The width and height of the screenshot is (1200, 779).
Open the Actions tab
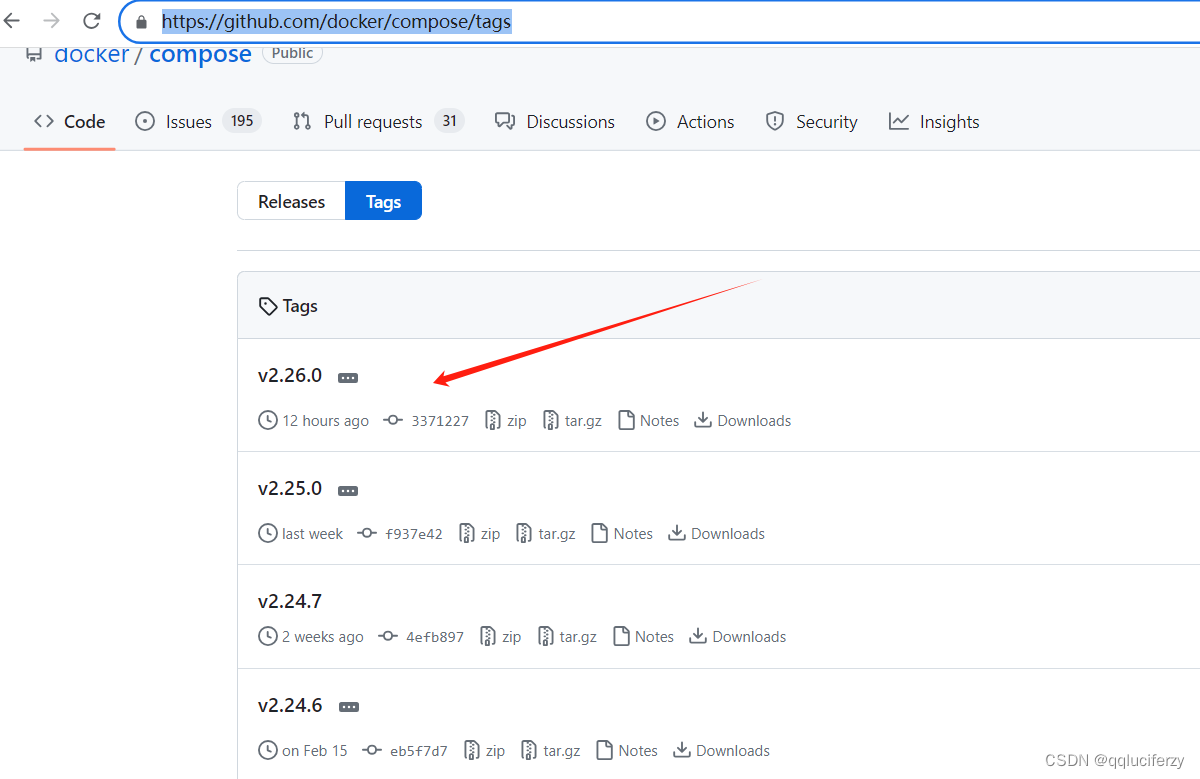[690, 122]
